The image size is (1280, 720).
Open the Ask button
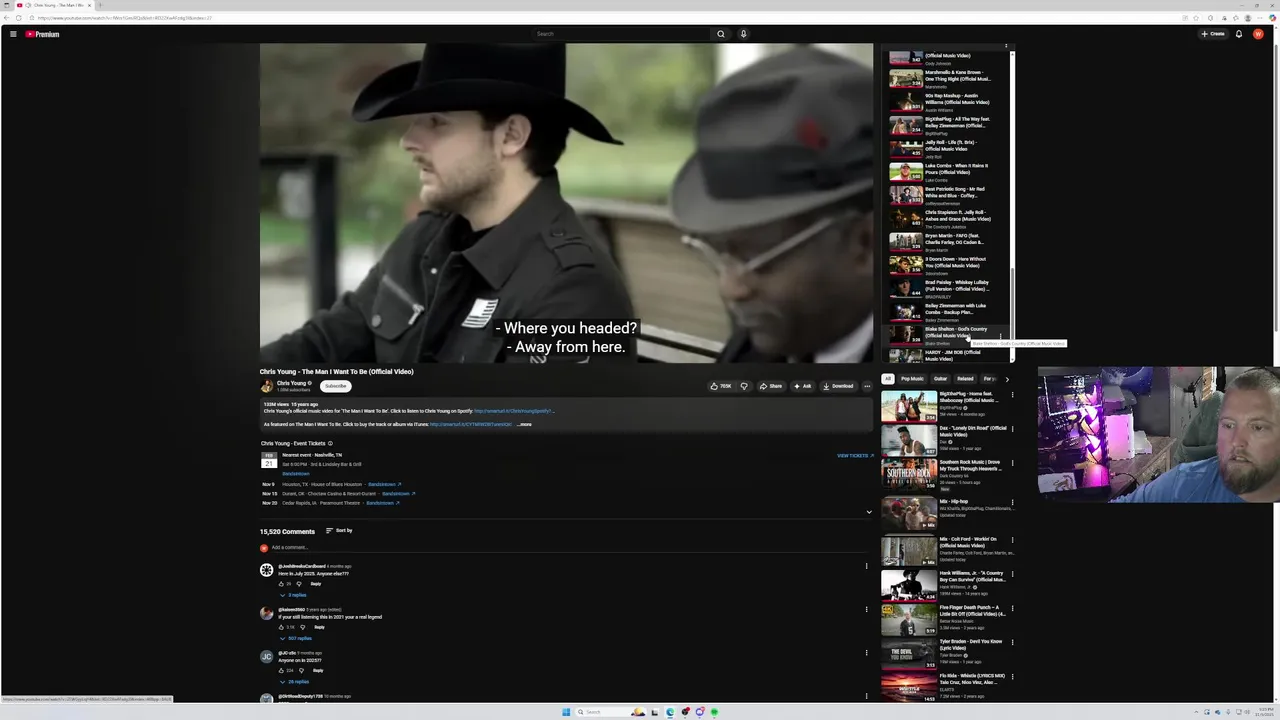point(803,386)
